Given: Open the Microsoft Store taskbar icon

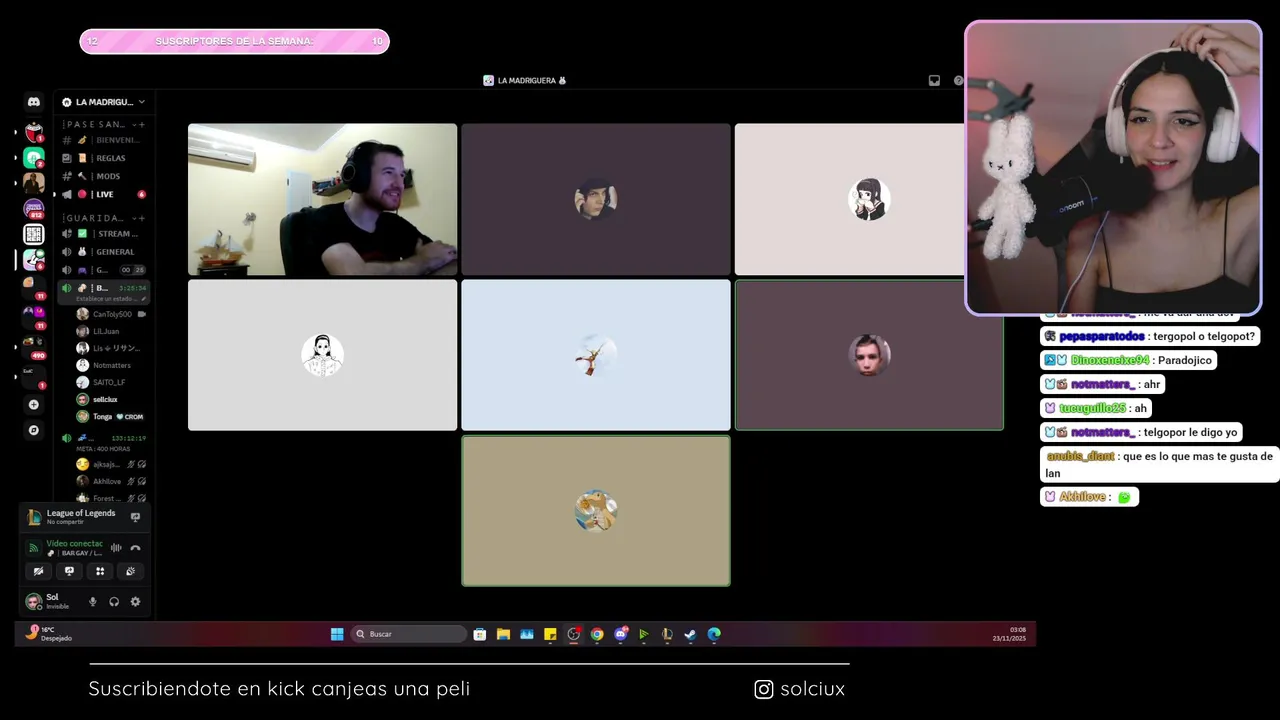Looking at the screenshot, I should tap(480, 634).
